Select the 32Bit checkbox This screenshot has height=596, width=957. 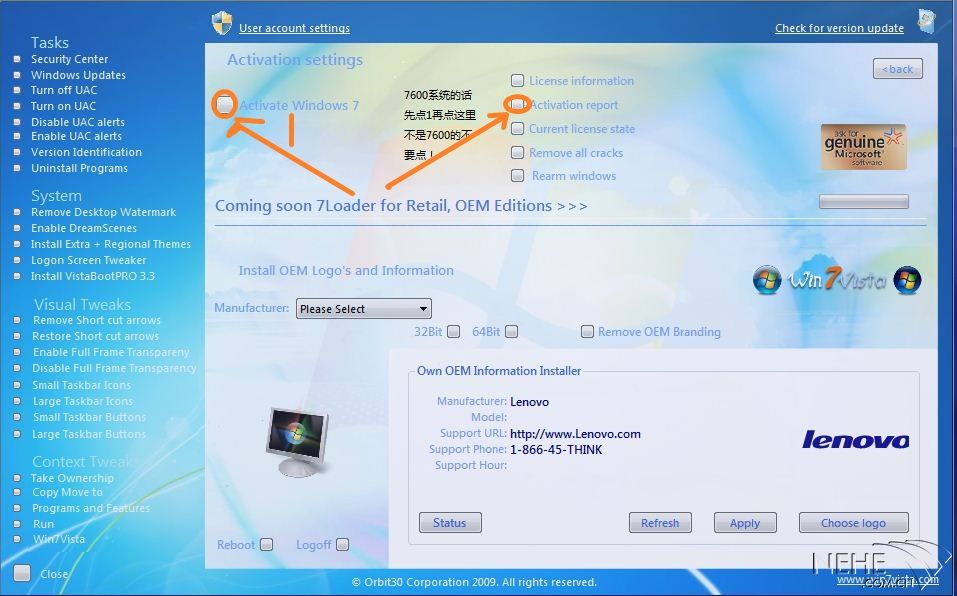point(453,331)
